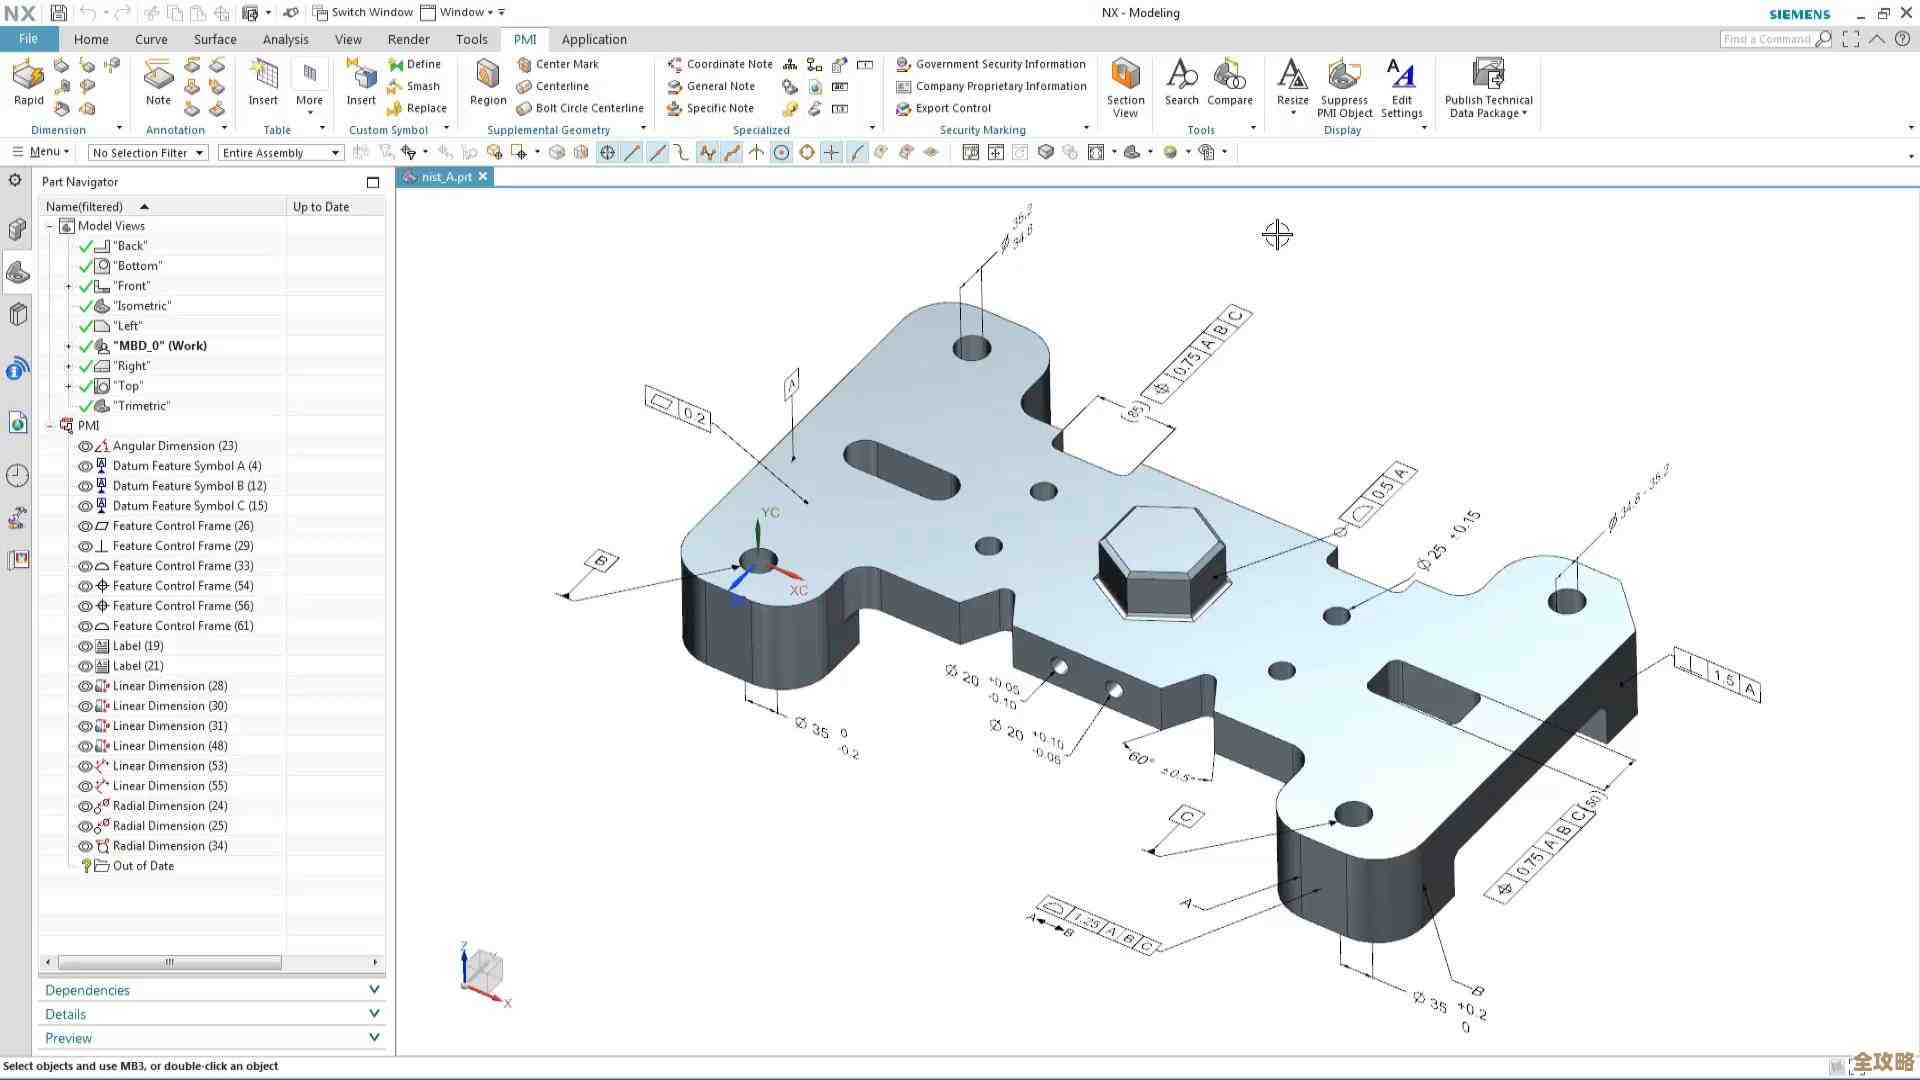Open the No Selection Filter dropdown
This screenshot has height=1080, width=1920.
(147, 153)
